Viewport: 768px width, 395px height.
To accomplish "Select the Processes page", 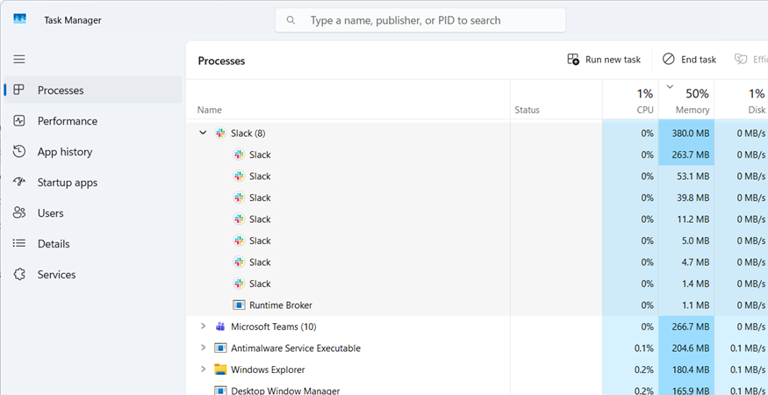I will click(x=93, y=90).
